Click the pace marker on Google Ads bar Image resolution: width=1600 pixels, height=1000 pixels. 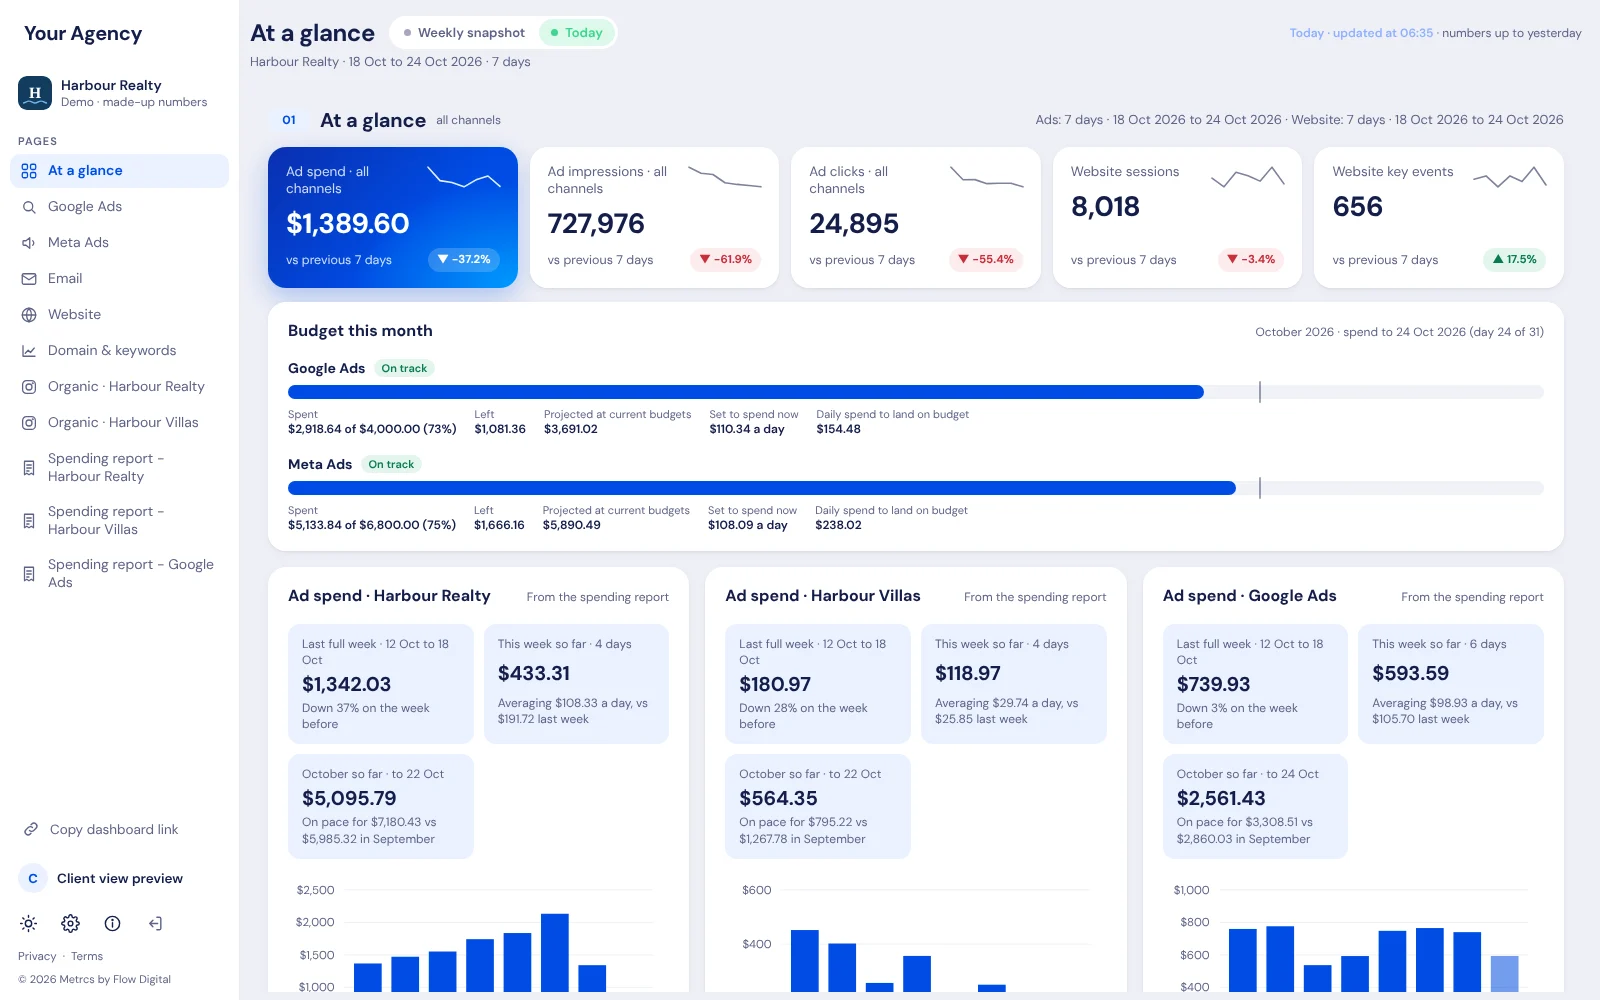click(x=1260, y=392)
